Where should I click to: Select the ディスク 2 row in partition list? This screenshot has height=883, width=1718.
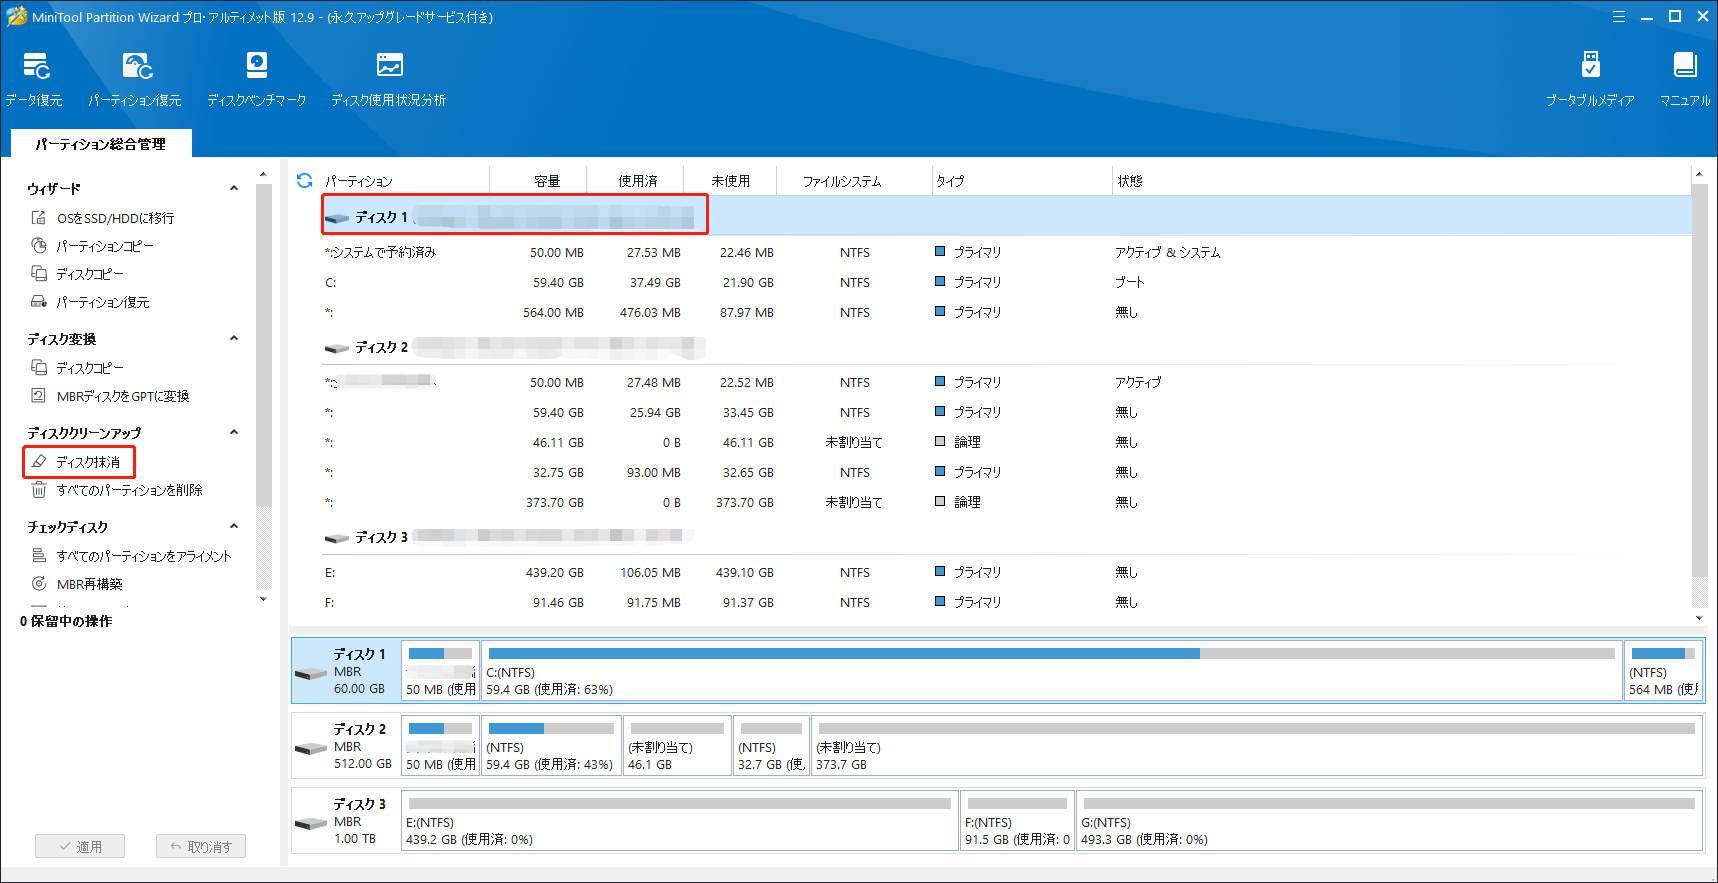coord(1005,347)
